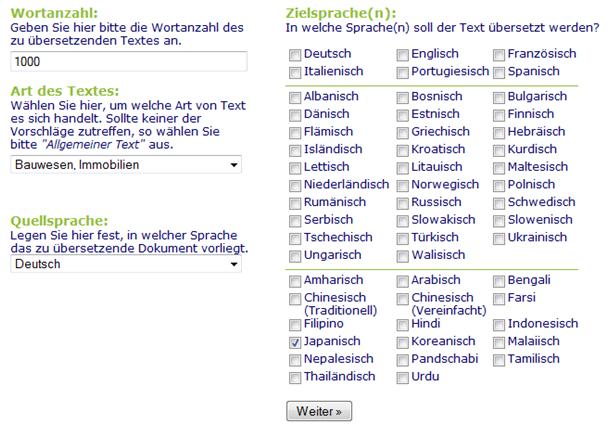Tick the Arabisch checkbox

point(402,281)
